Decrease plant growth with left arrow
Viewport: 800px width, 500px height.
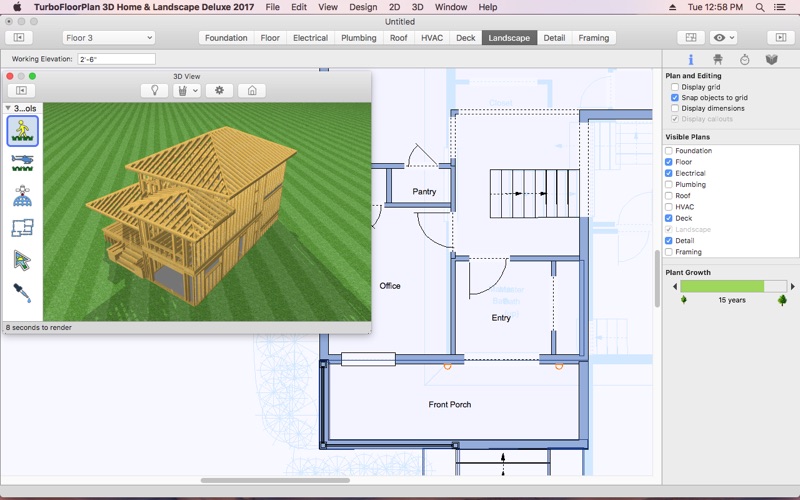tap(675, 286)
